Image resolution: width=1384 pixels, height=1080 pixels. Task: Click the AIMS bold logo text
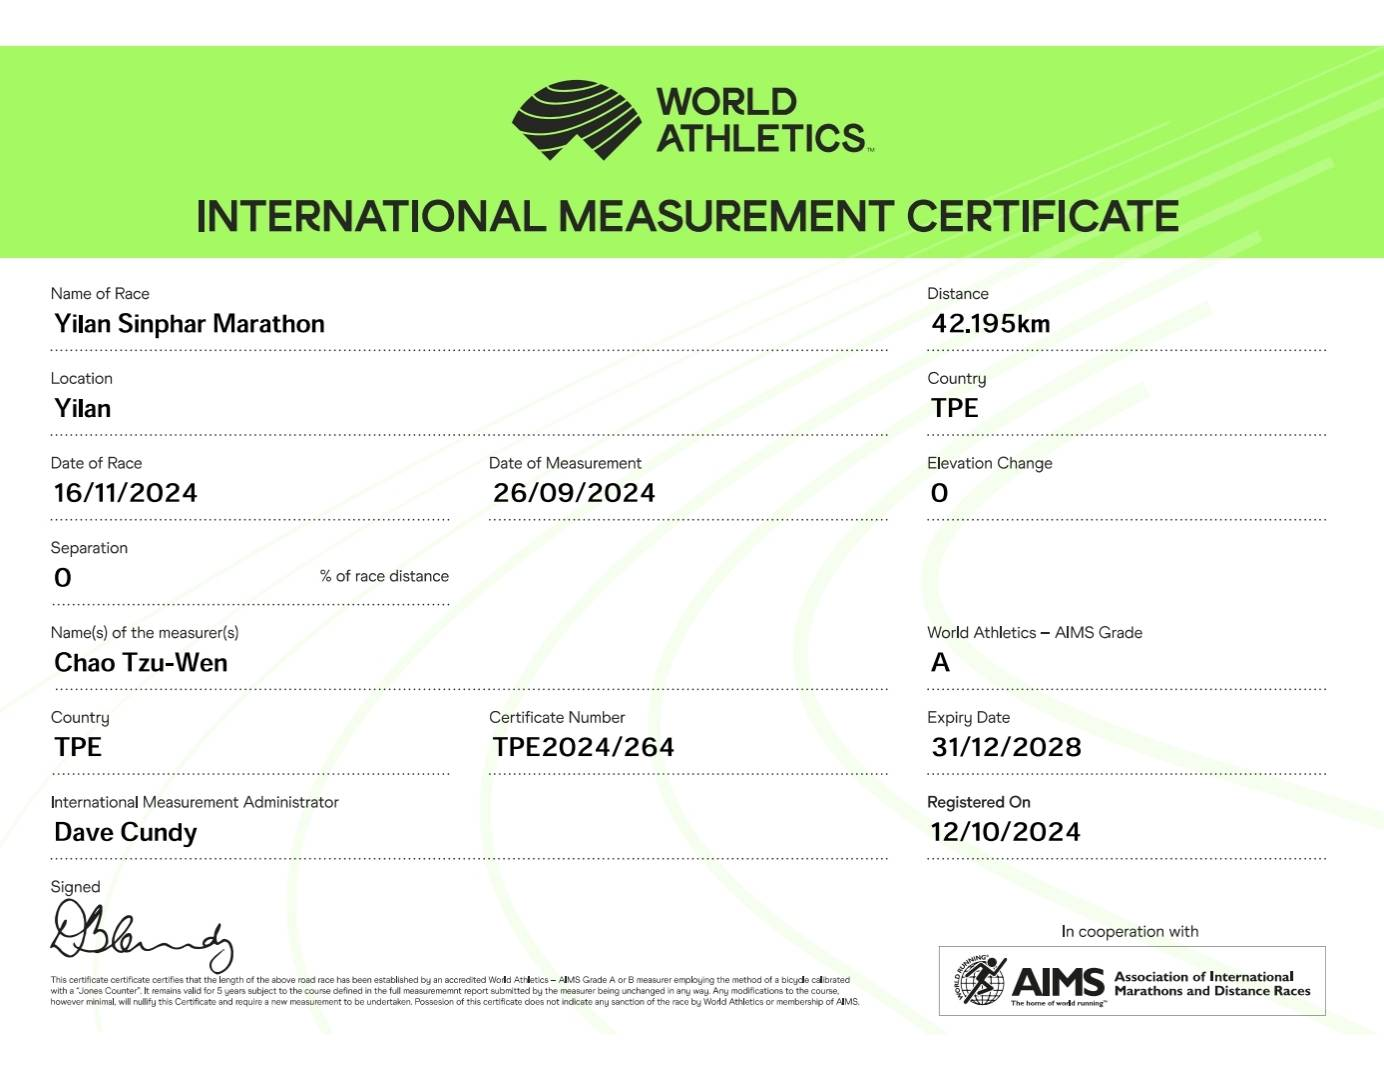1058,981
